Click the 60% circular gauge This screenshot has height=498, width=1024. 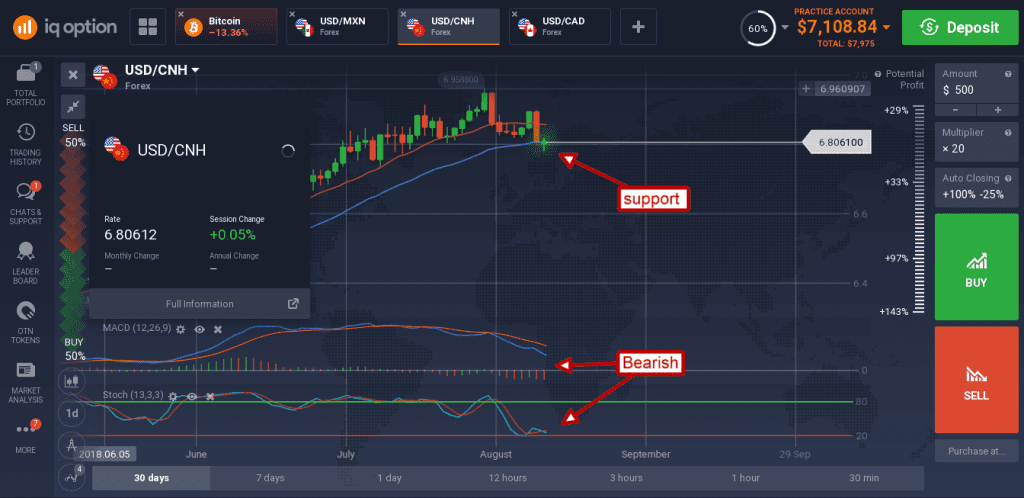coord(758,28)
